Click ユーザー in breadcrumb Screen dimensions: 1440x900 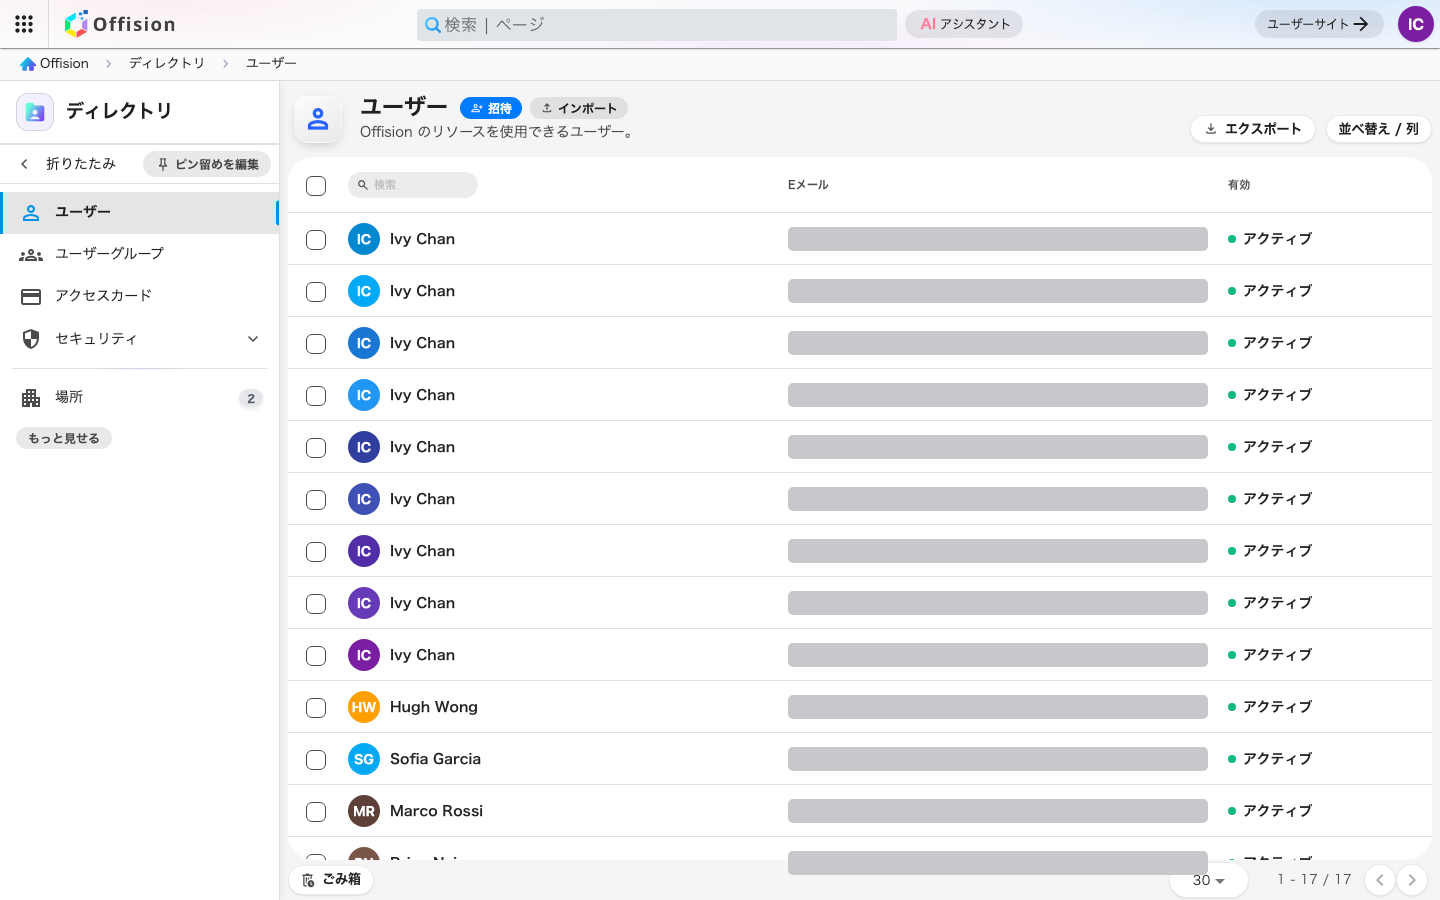pyautogui.click(x=271, y=63)
